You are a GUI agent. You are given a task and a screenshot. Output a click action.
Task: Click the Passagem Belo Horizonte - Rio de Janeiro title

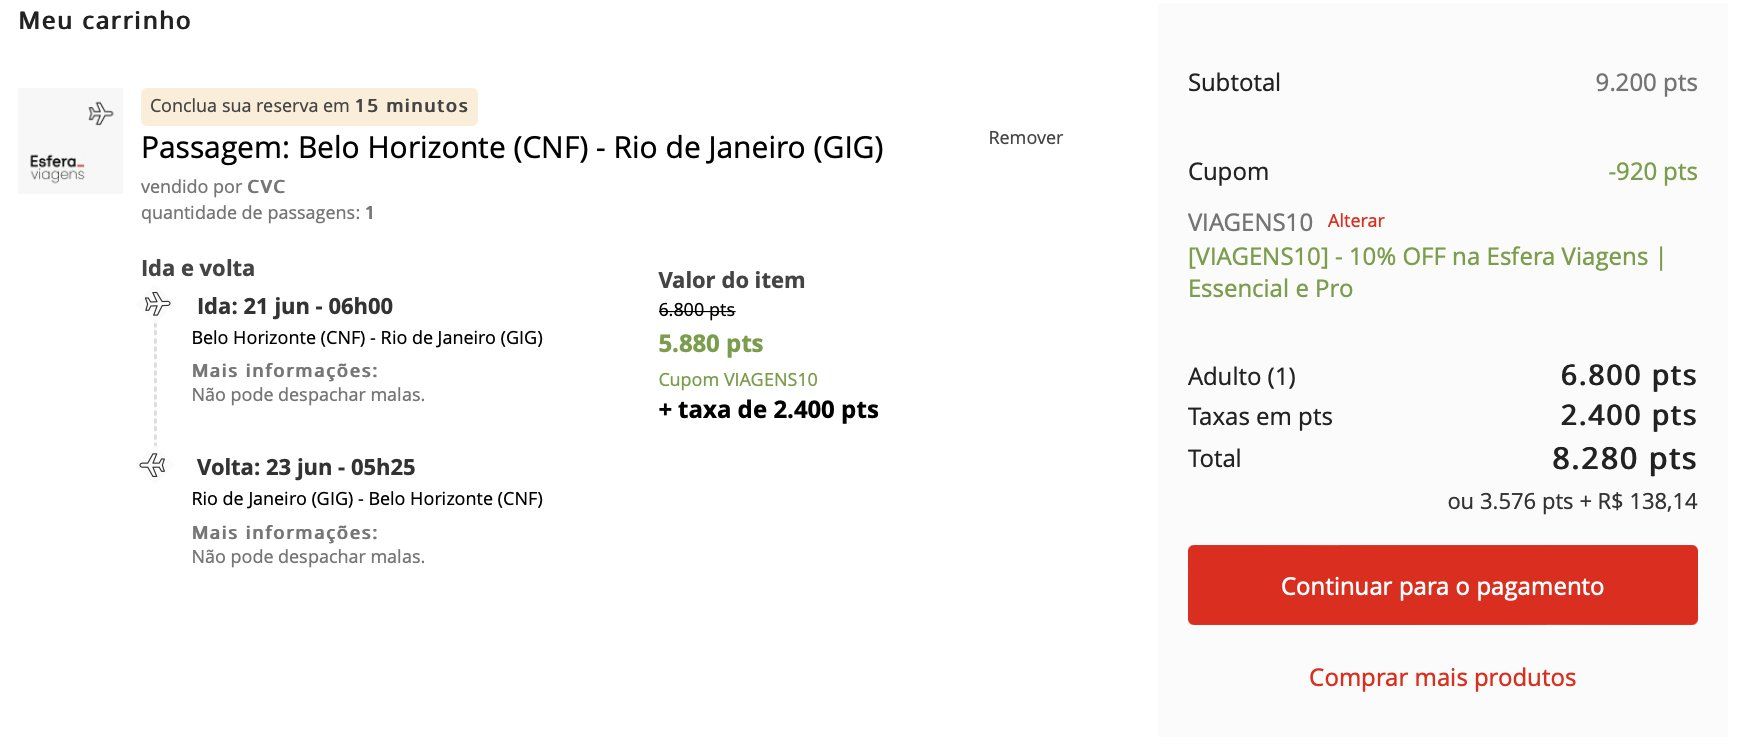click(x=512, y=148)
